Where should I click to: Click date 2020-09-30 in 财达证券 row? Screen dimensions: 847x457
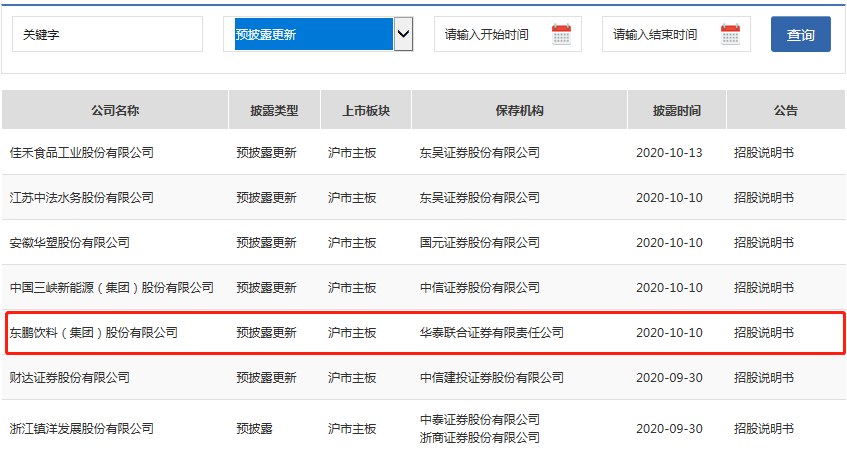coord(669,378)
